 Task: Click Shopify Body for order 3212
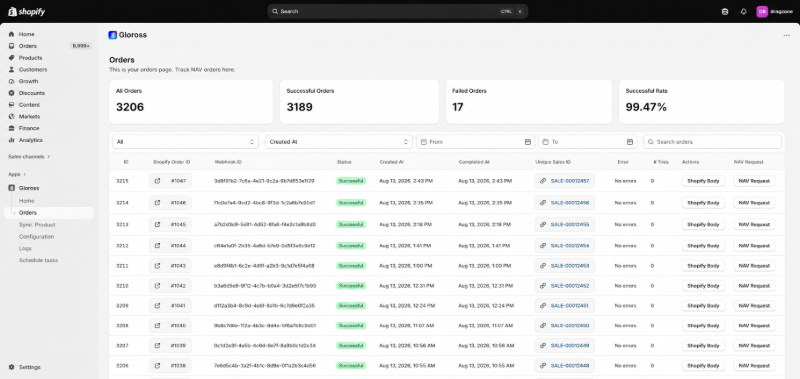coord(703,246)
